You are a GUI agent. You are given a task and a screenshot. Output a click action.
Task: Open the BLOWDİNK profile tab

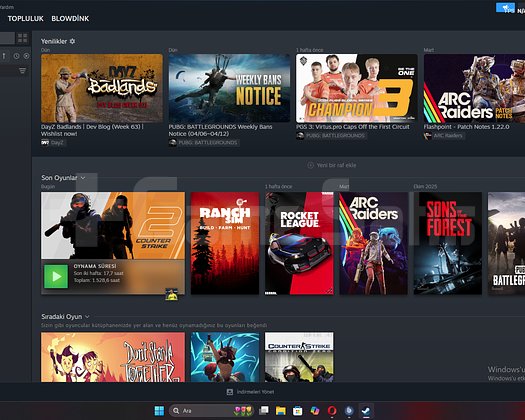(70, 19)
